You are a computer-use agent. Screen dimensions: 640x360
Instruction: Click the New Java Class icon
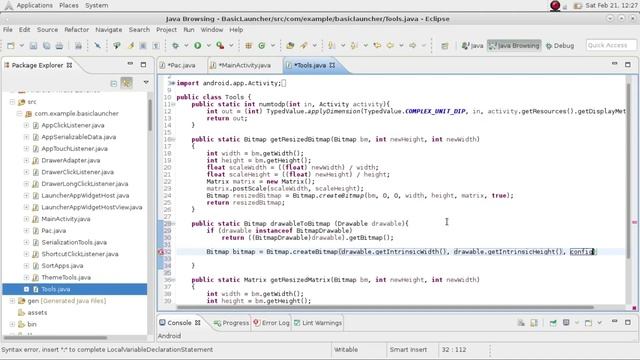coord(262,46)
